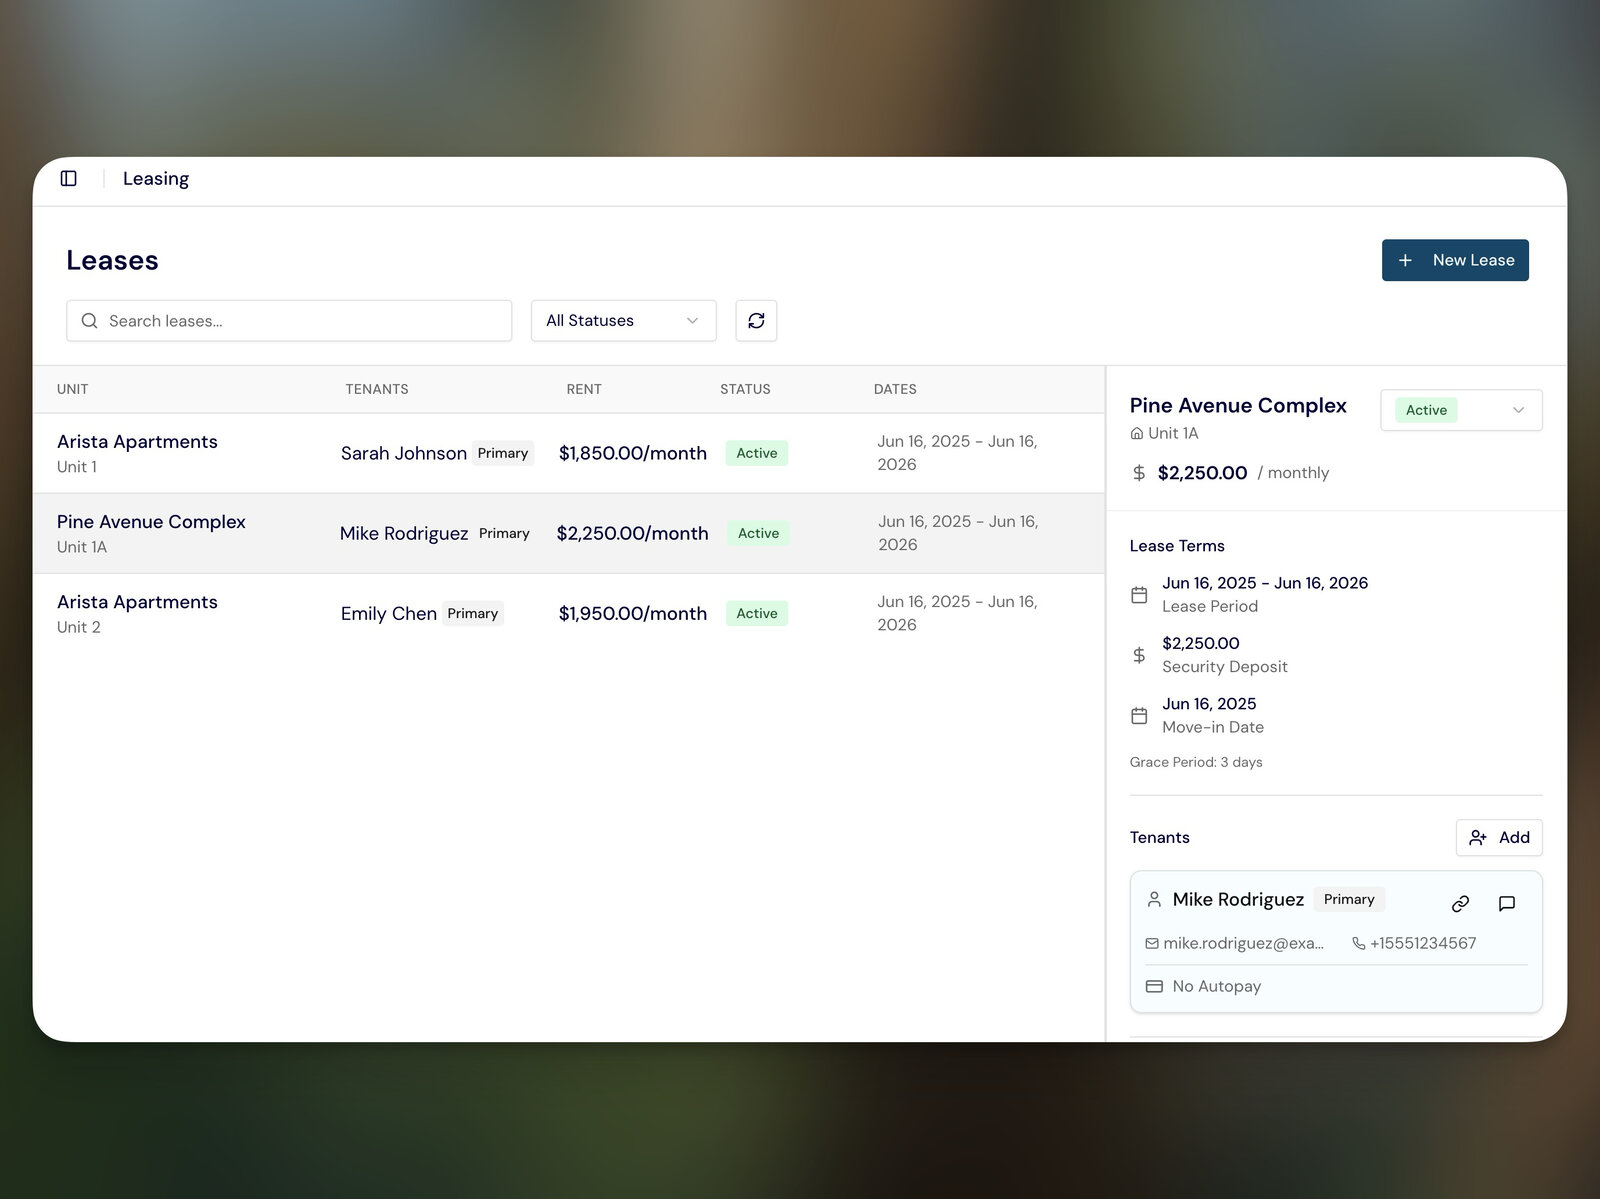Open the All Statuses filter dropdown
This screenshot has height=1199, width=1600.
[622, 320]
